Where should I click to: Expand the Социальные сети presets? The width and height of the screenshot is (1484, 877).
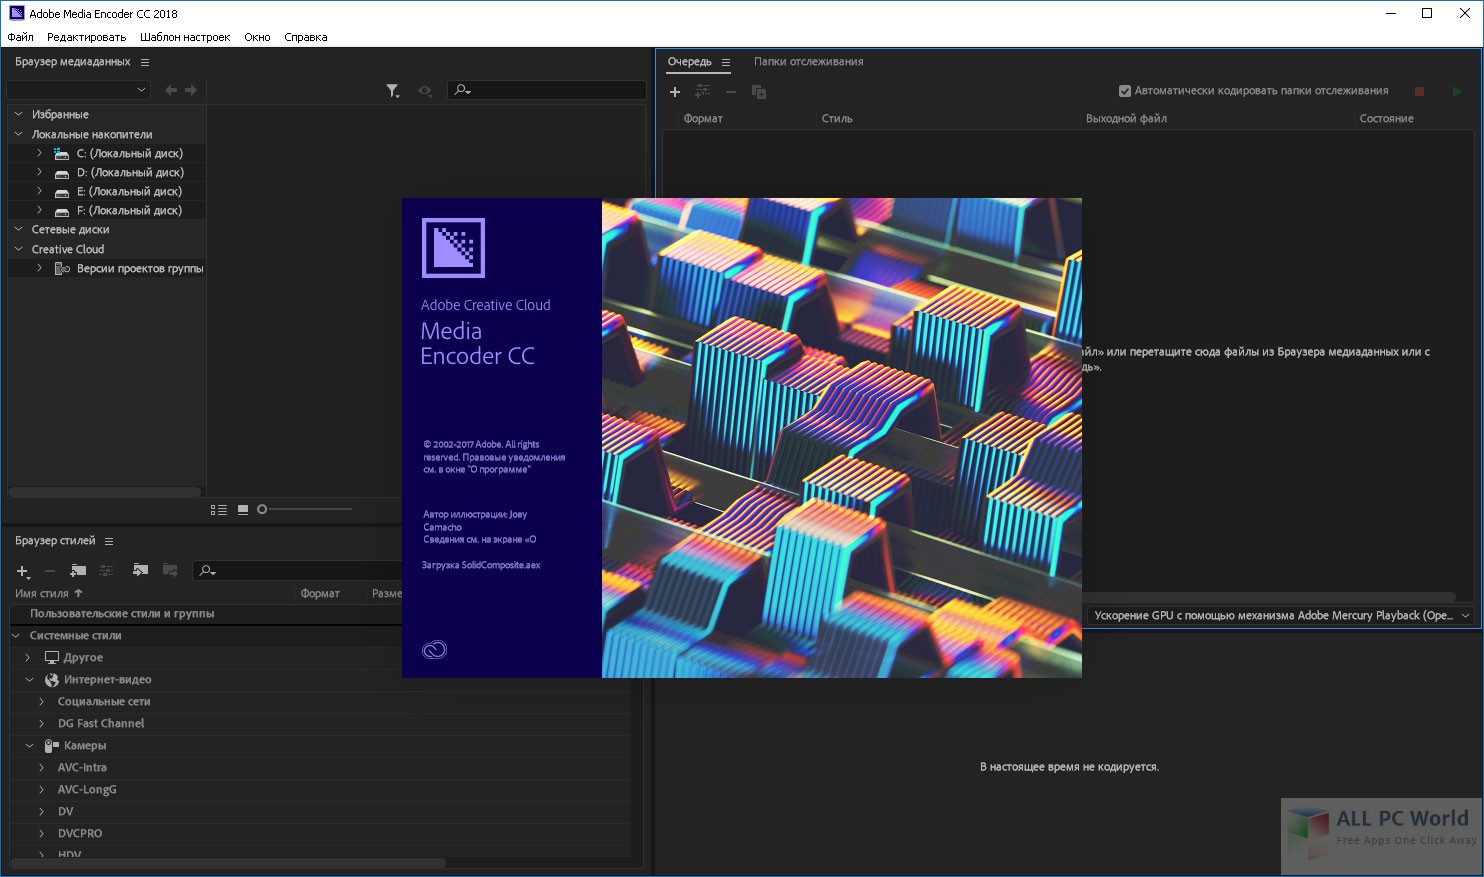click(41, 702)
